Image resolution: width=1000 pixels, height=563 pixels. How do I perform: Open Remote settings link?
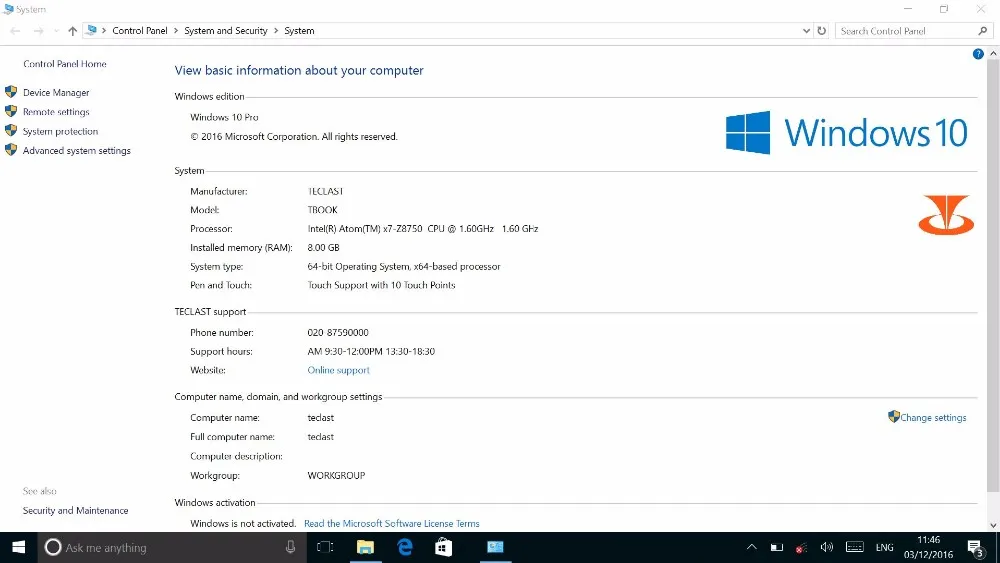56,112
